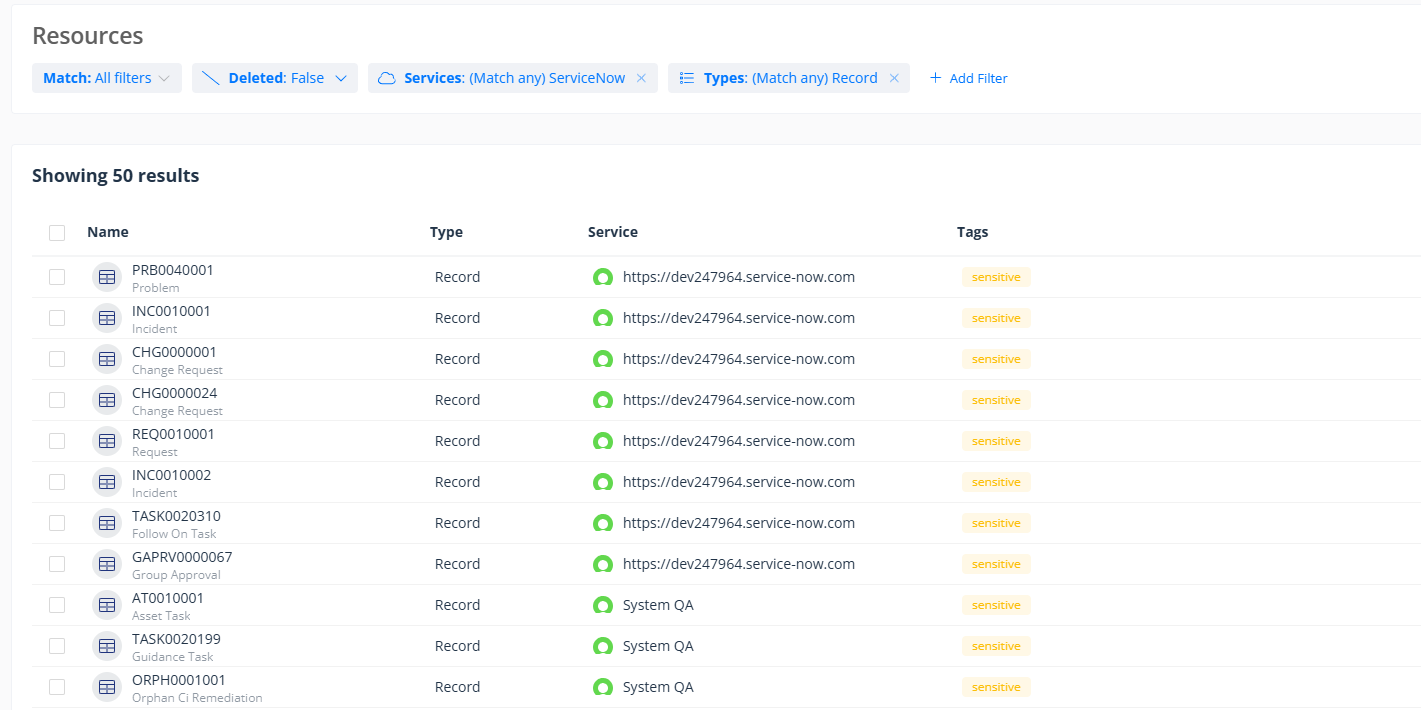
Task: Edit the Services Match any ServiceNow filter
Action: pyautogui.click(x=514, y=78)
